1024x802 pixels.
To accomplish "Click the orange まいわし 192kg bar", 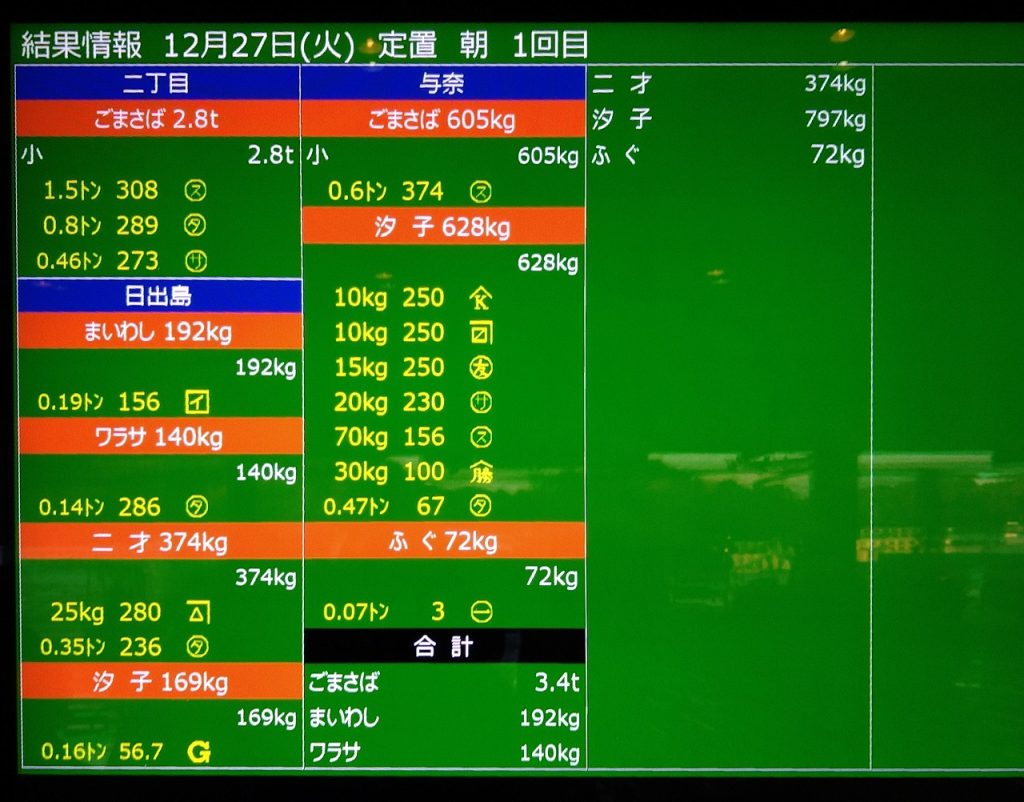I will [158, 332].
